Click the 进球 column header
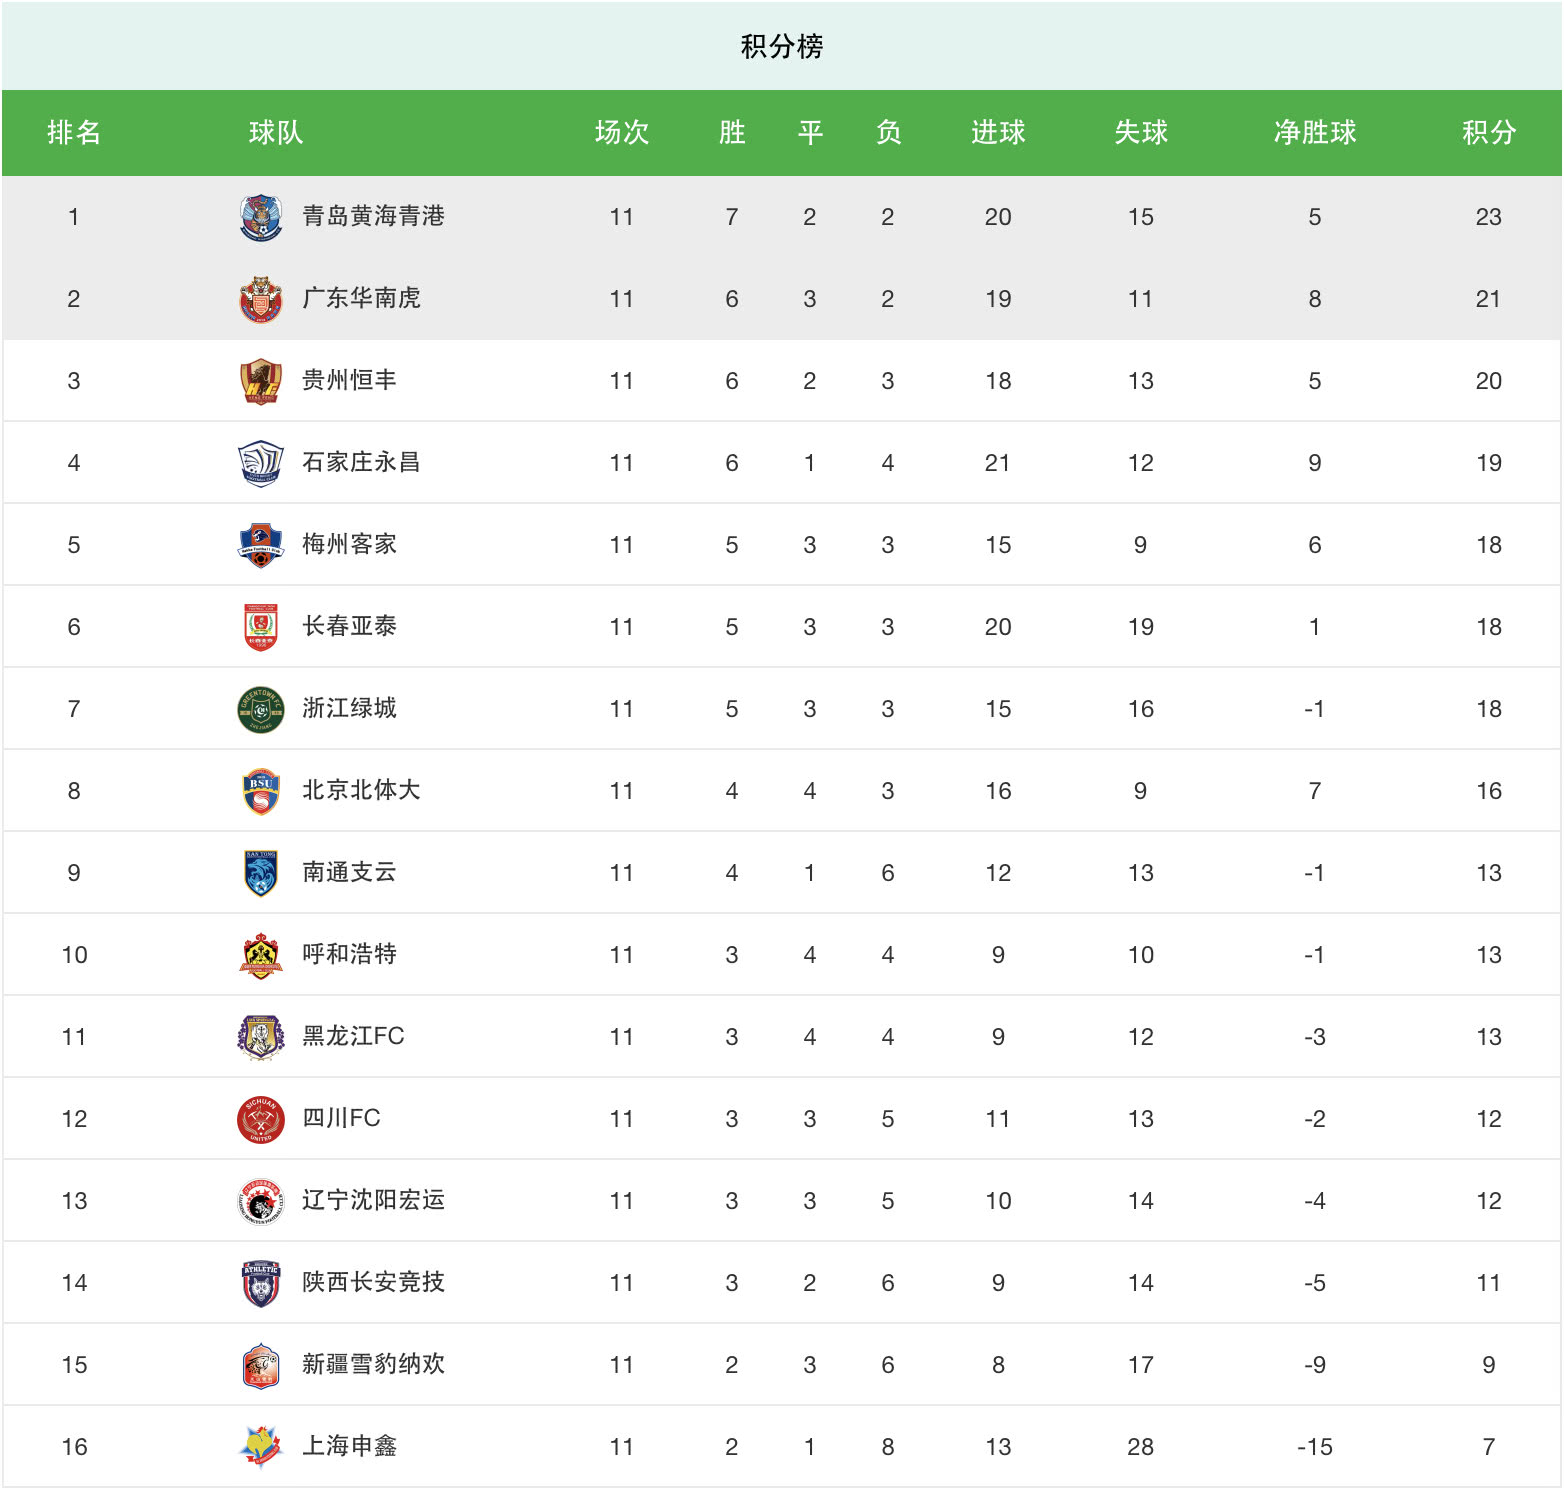 click(x=998, y=132)
